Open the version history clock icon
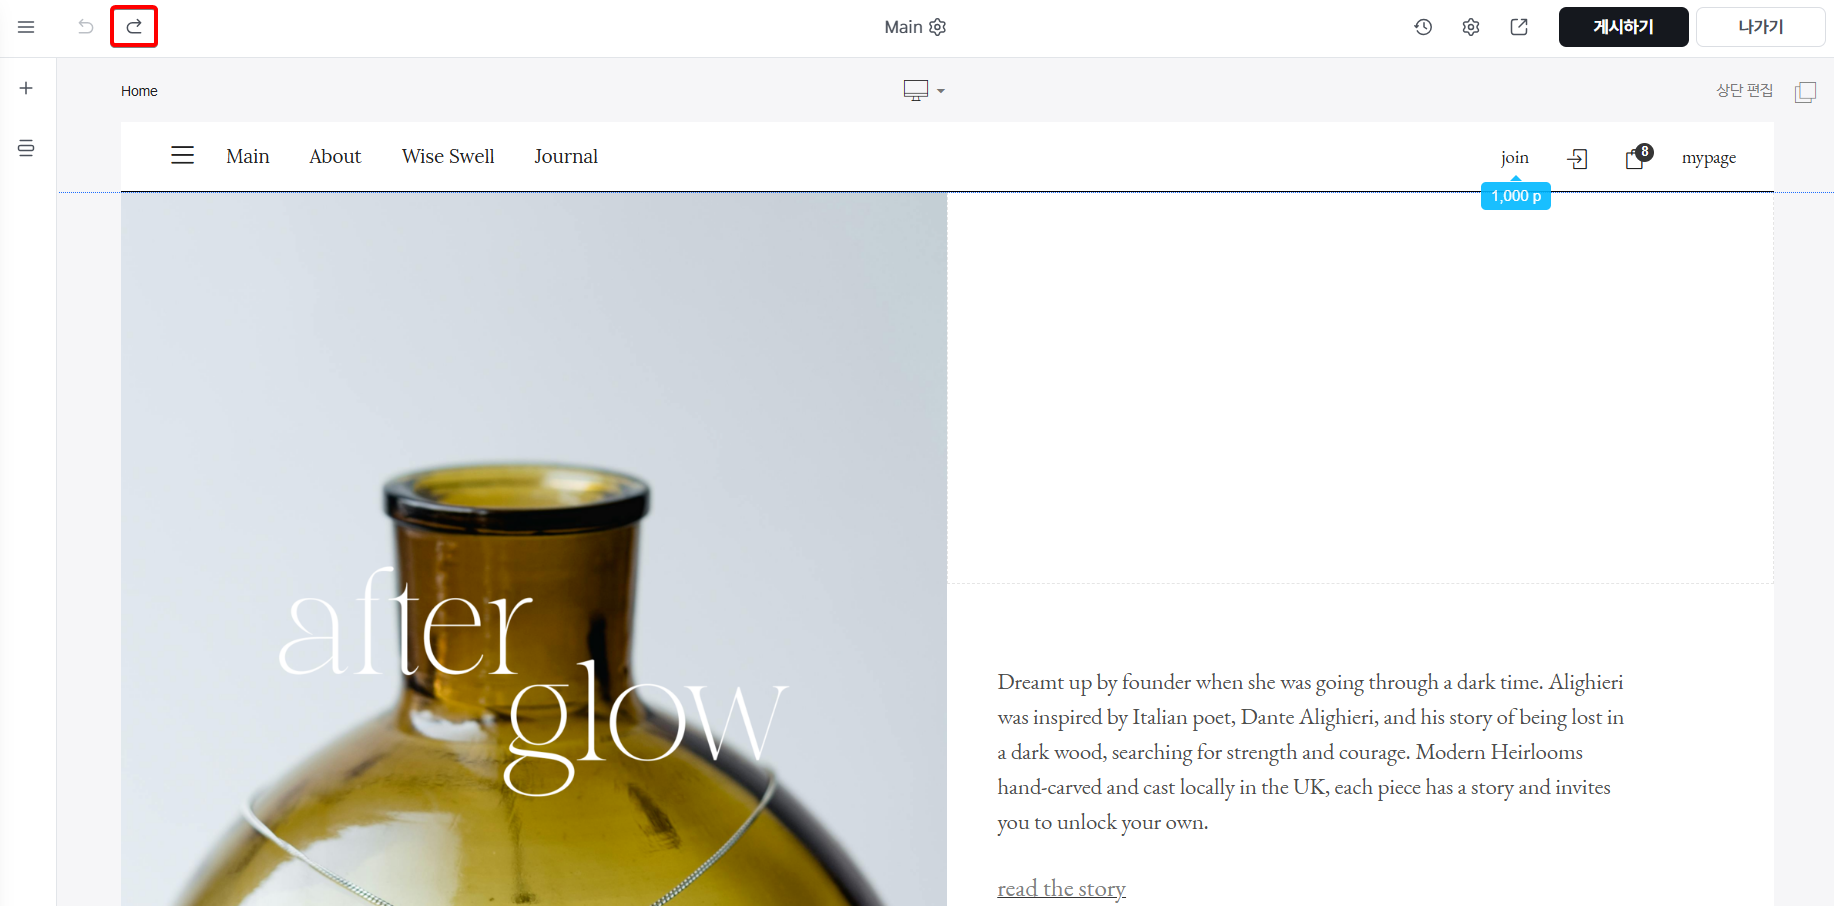Image resolution: width=1834 pixels, height=906 pixels. point(1423,27)
